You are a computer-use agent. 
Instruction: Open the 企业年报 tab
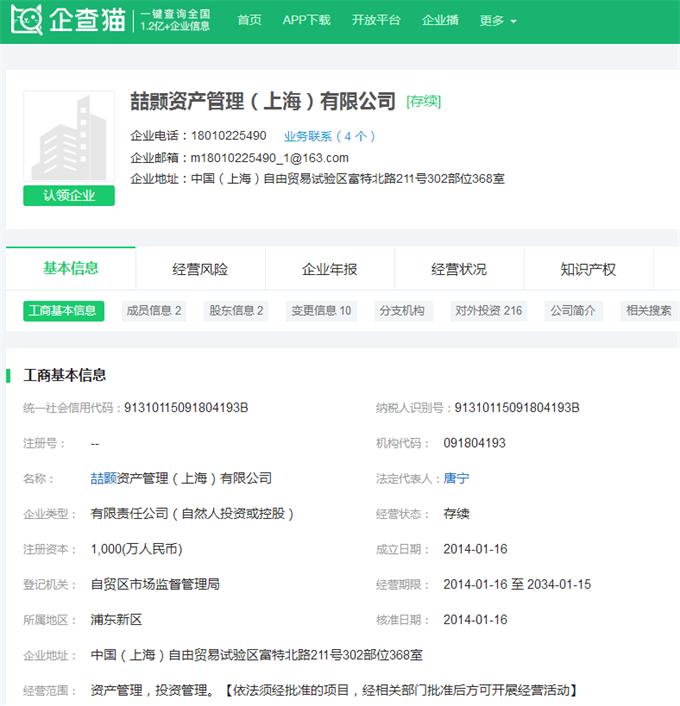330,269
